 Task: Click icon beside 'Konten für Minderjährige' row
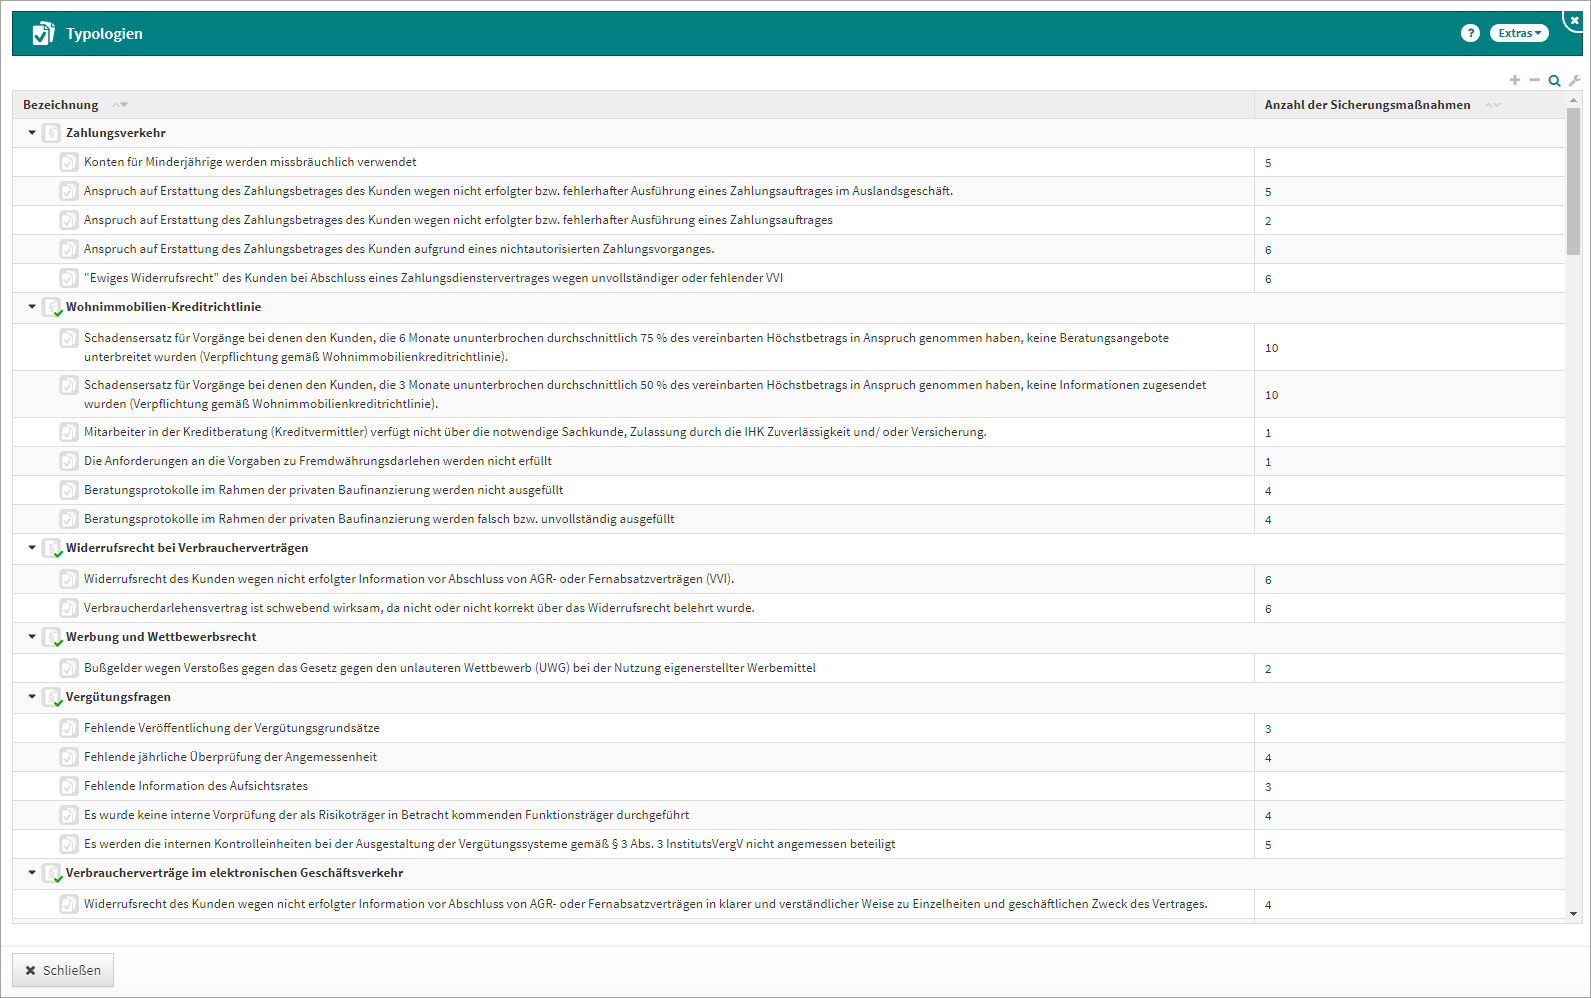pyautogui.click(x=69, y=162)
